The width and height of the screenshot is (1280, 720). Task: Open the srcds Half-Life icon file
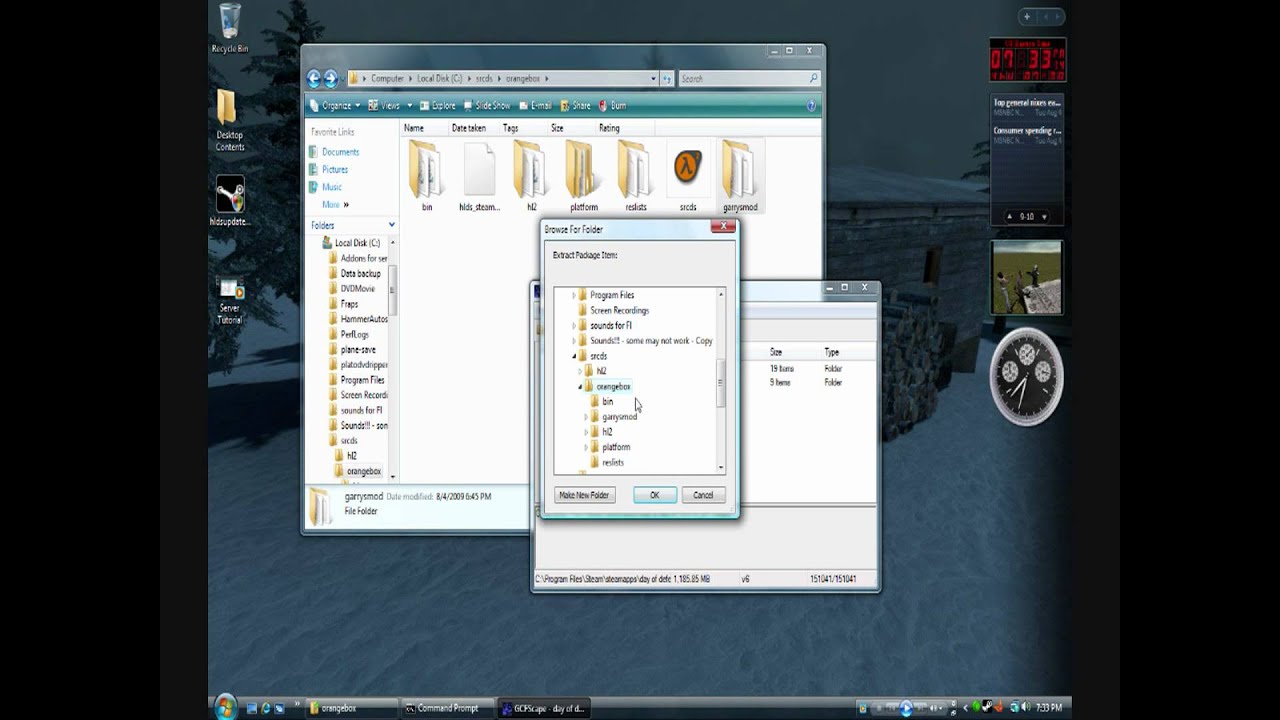coord(687,172)
